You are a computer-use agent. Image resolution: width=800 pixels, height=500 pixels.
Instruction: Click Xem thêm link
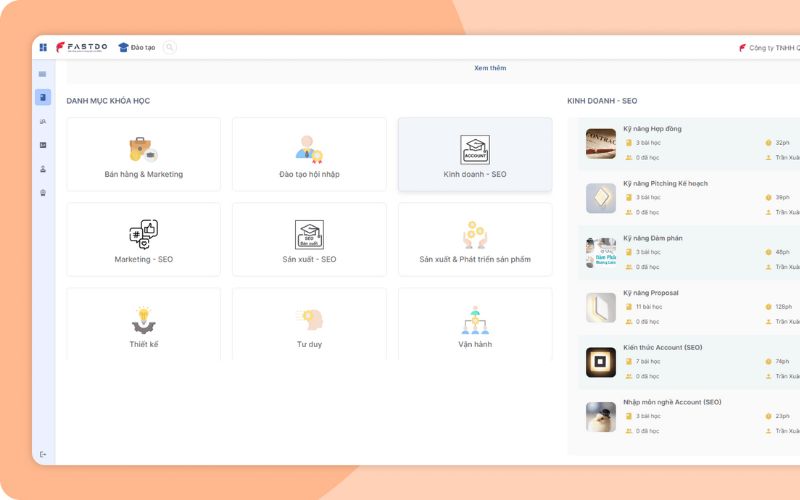[x=490, y=68]
